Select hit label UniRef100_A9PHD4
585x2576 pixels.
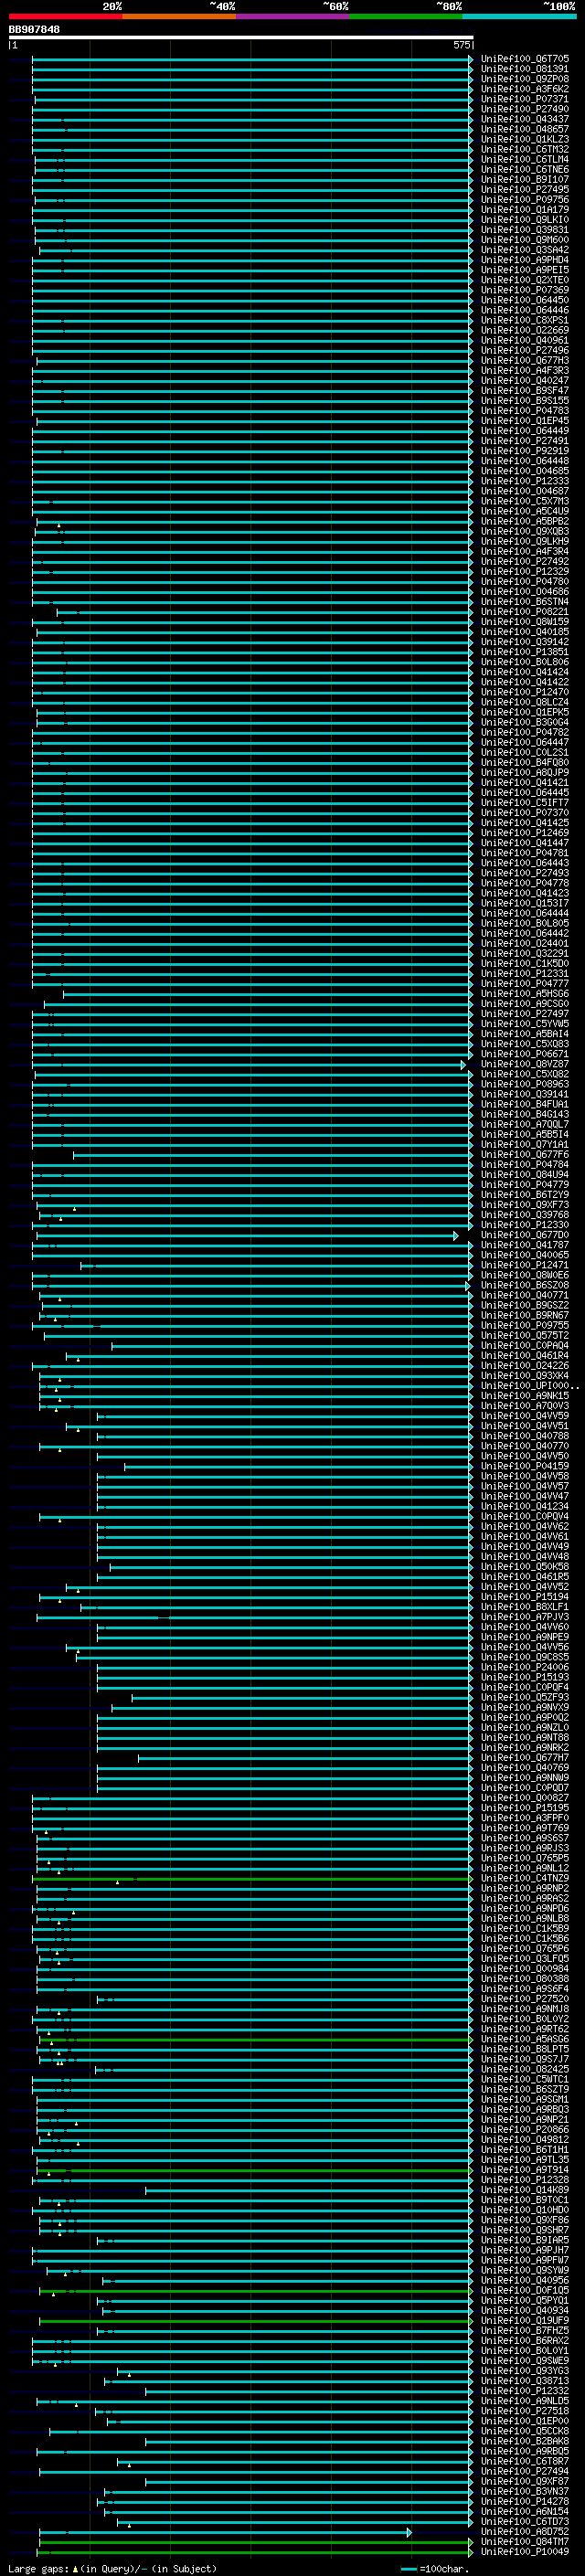525,260
